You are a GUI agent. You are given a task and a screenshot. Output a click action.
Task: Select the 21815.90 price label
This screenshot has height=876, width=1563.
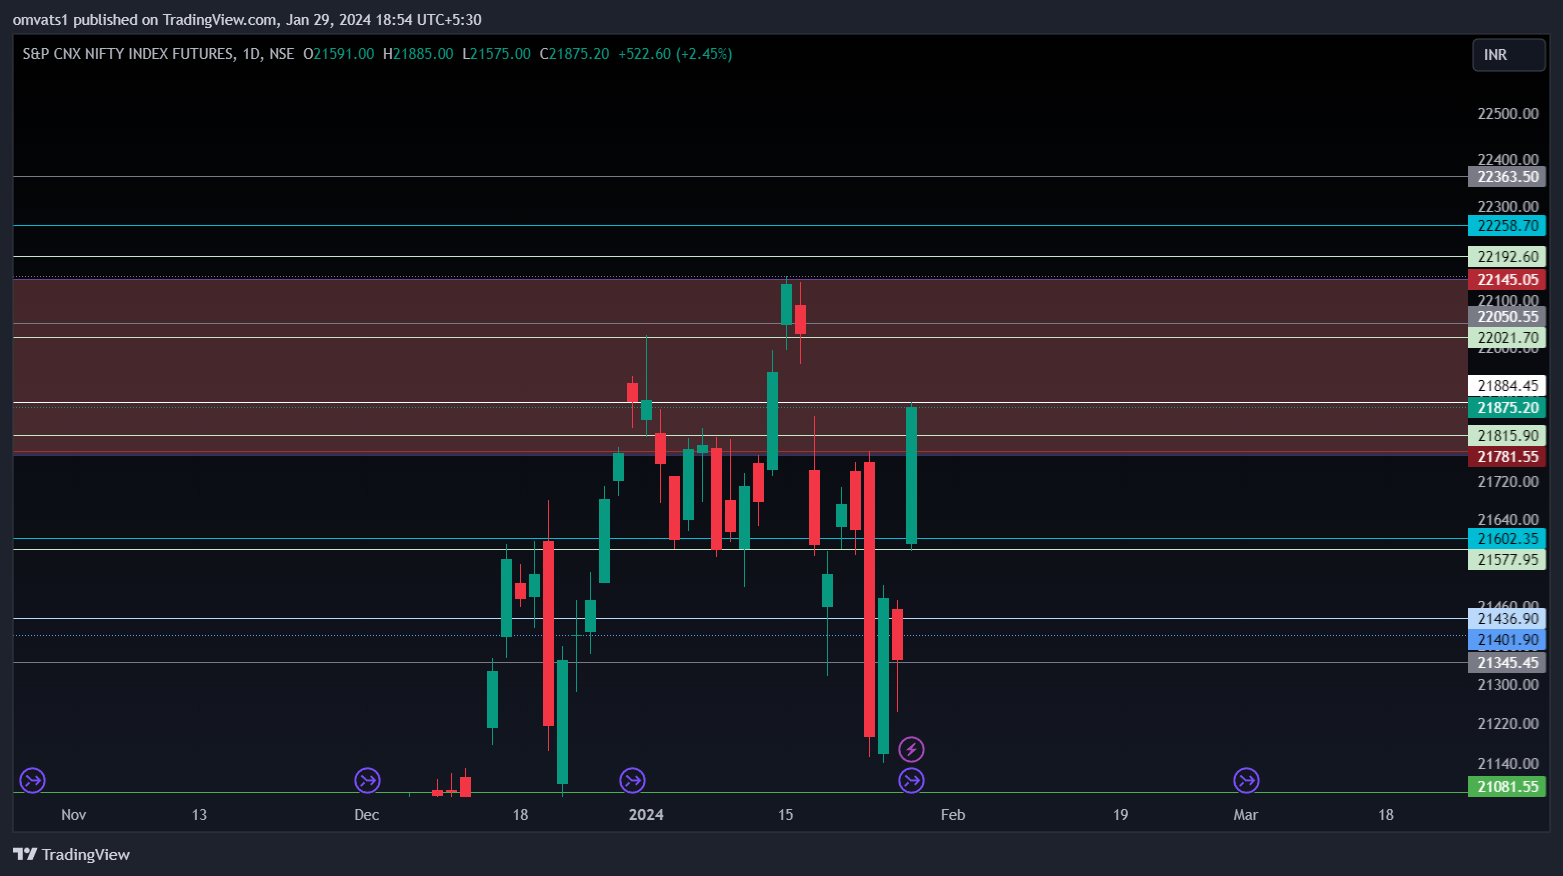(x=1507, y=436)
